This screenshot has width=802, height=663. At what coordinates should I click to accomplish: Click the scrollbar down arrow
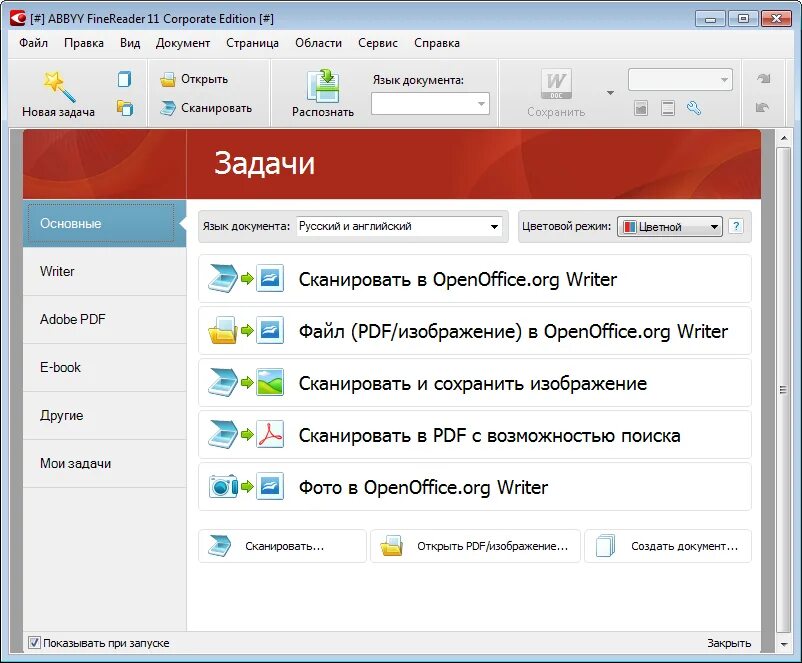pos(784,645)
